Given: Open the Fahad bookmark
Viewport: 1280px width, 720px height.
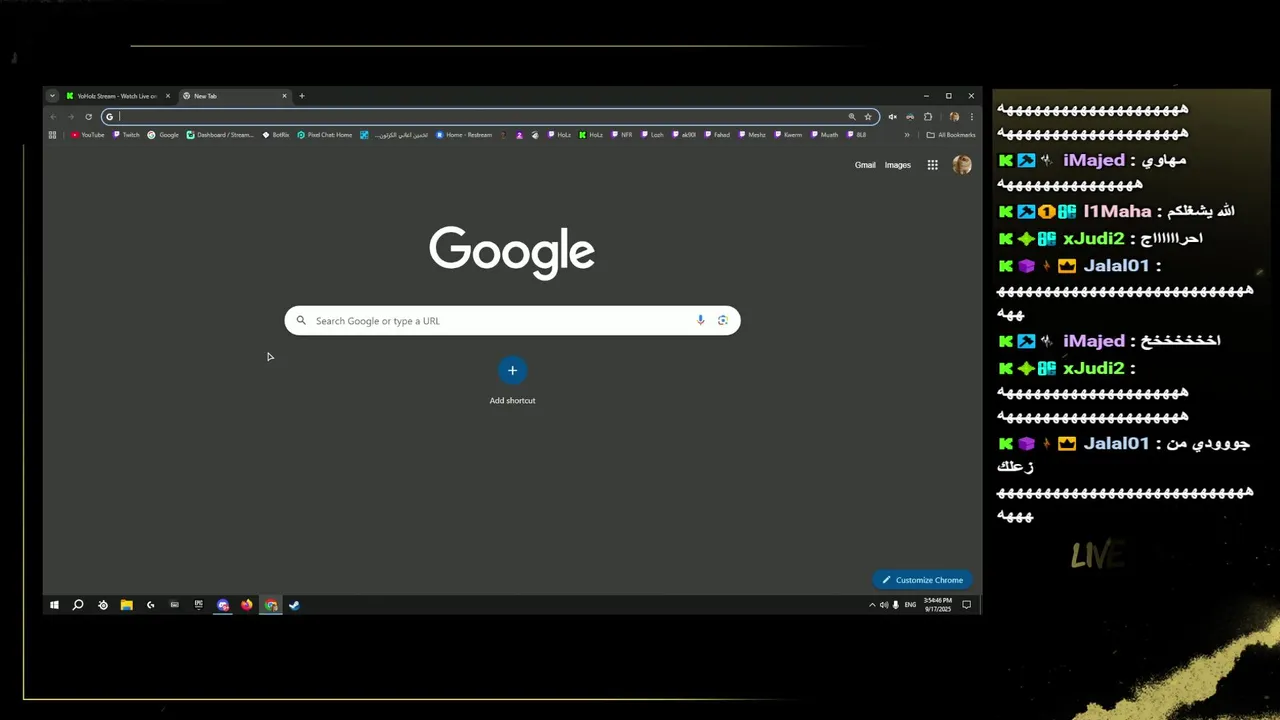Looking at the screenshot, I should point(717,135).
